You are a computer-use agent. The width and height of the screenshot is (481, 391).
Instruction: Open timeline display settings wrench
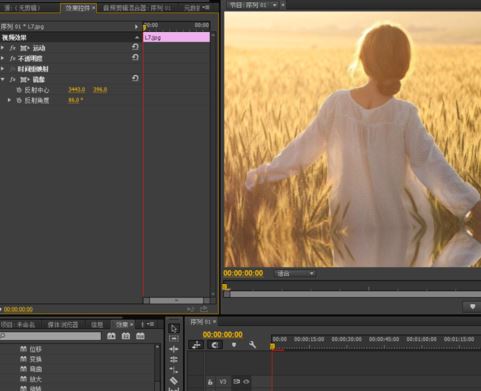point(252,345)
